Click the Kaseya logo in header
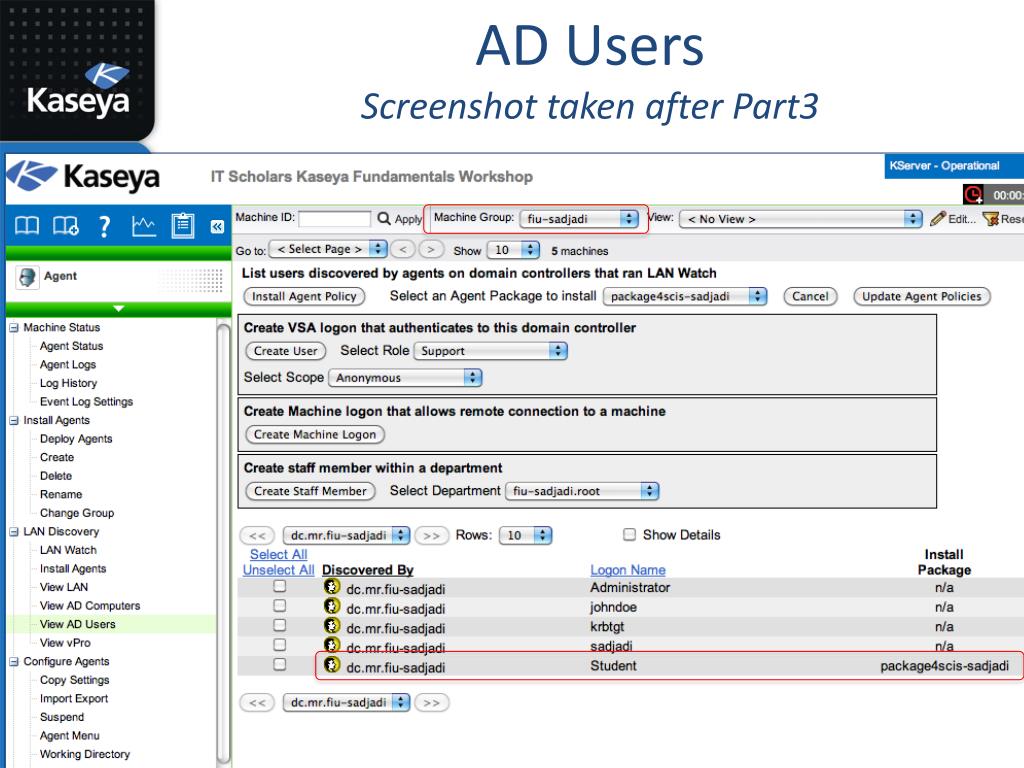Image resolution: width=1024 pixels, height=768 pixels. coord(83,176)
